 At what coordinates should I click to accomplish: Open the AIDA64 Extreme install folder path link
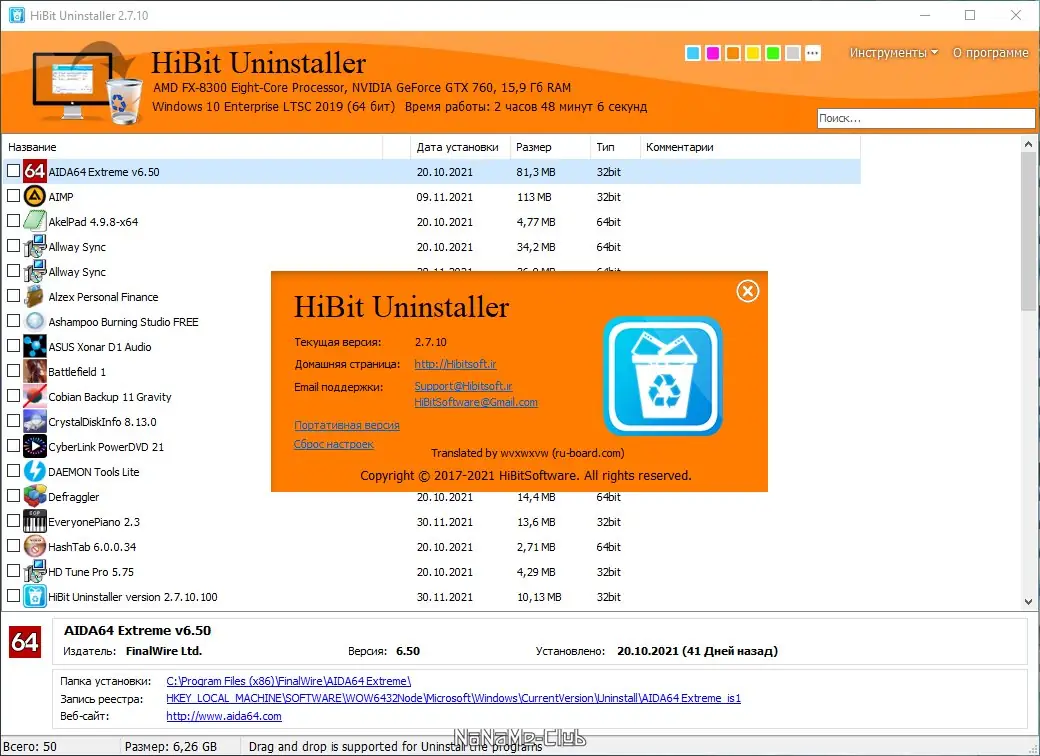[x=289, y=681]
